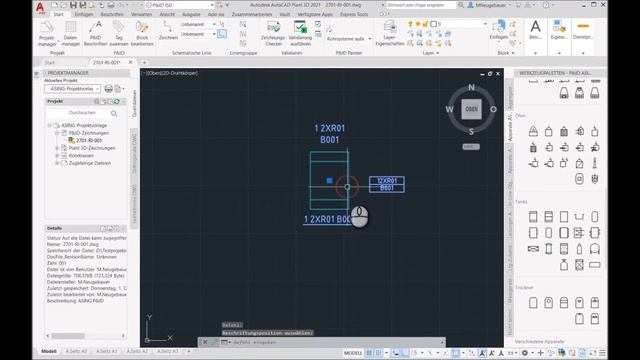This screenshot has height=360, width=640.
Task: Expand the Layer panel flyout
Action: point(431,53)
